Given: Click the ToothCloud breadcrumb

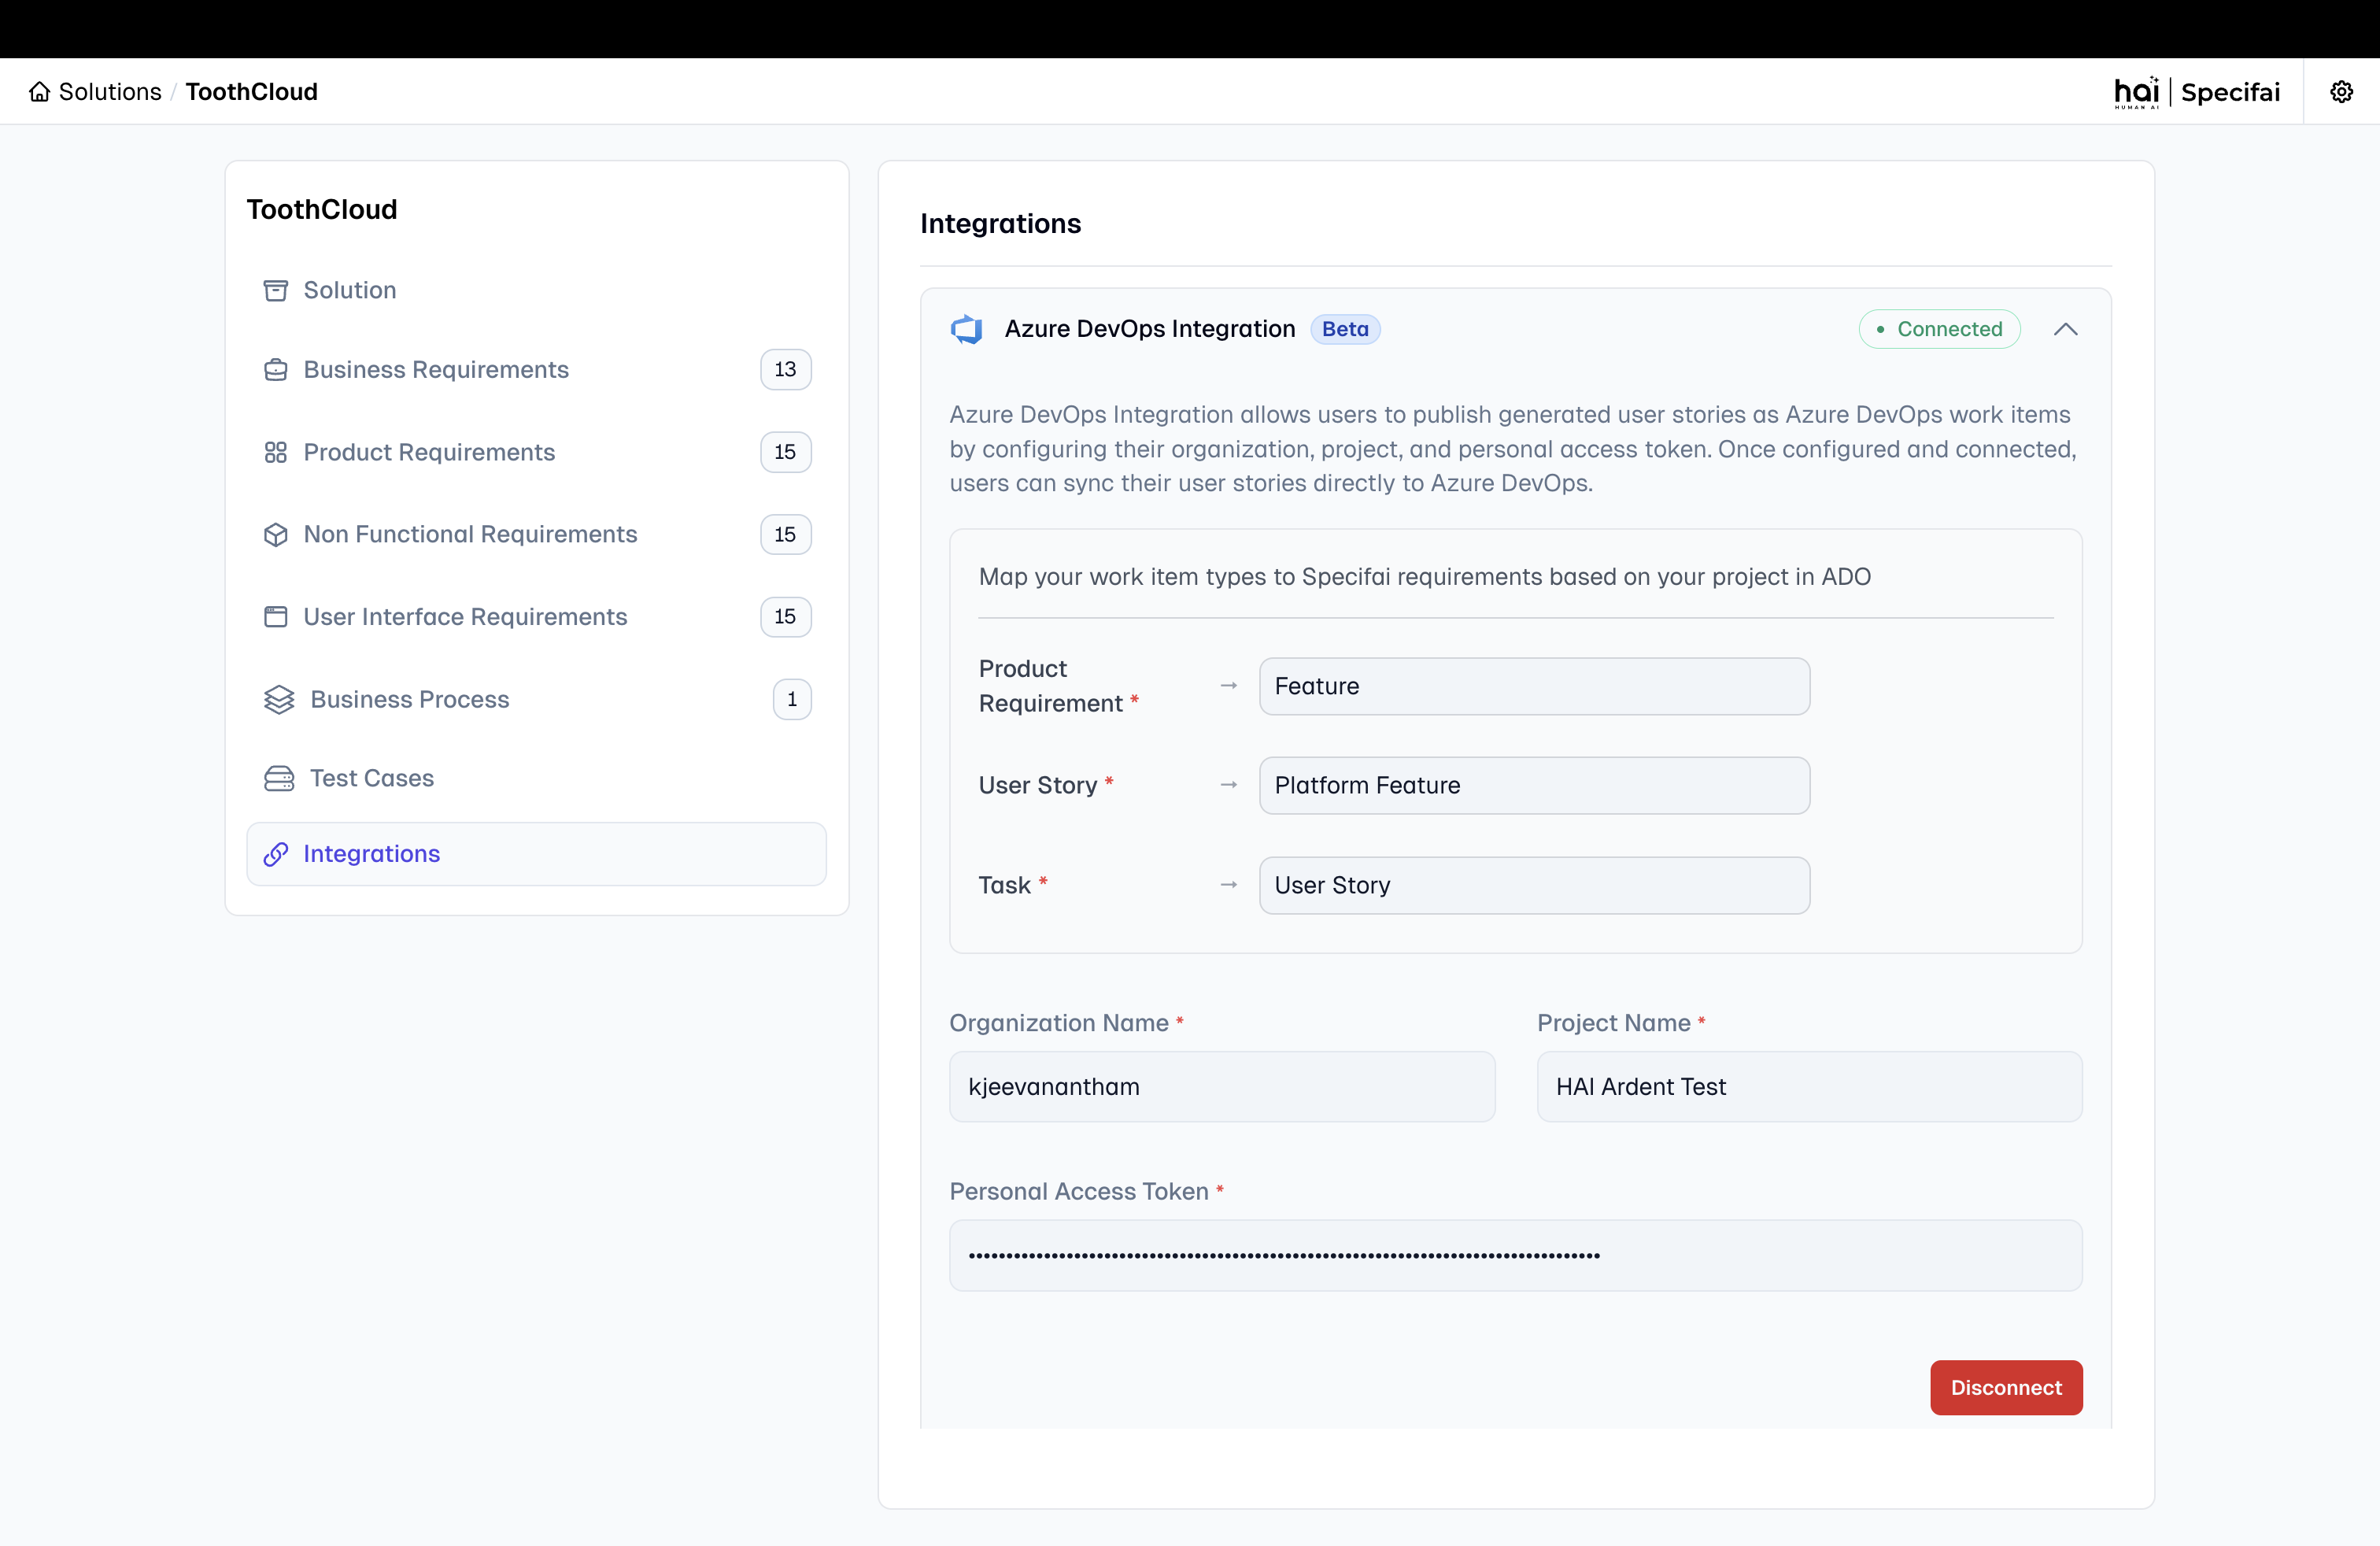Looking at the screenshot, I should (252, 92).
